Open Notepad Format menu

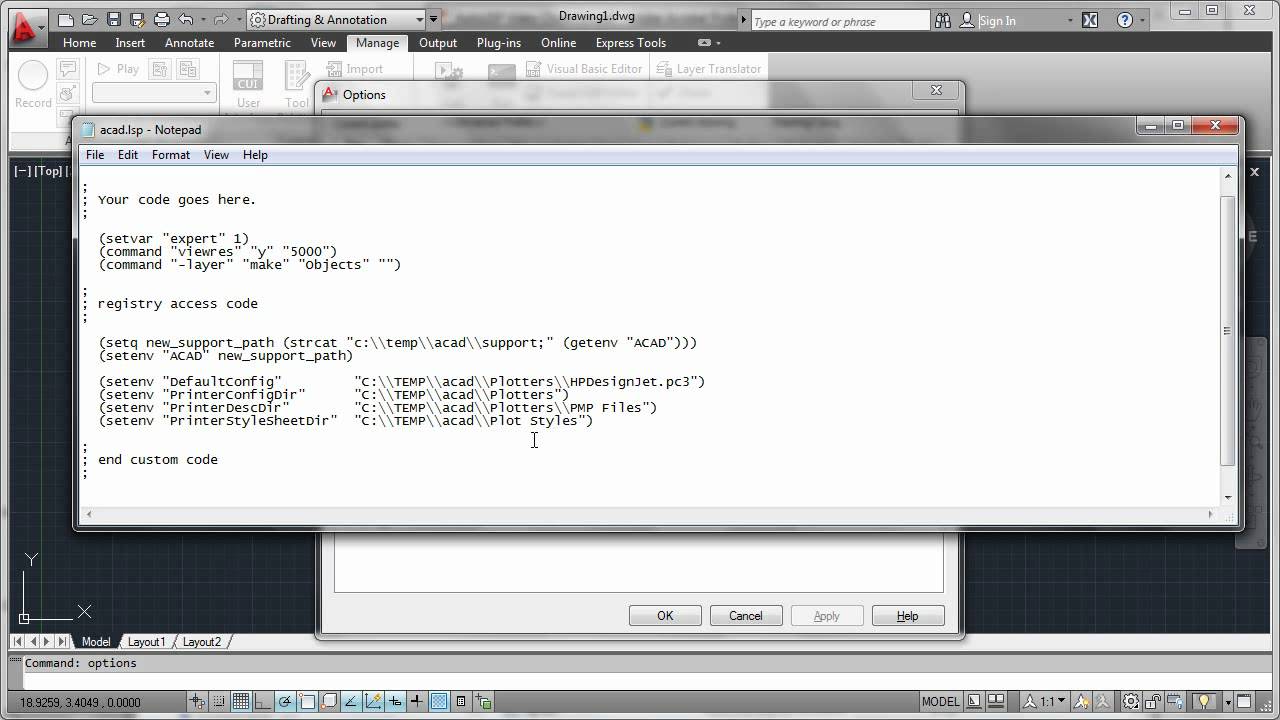coord(171,155)
